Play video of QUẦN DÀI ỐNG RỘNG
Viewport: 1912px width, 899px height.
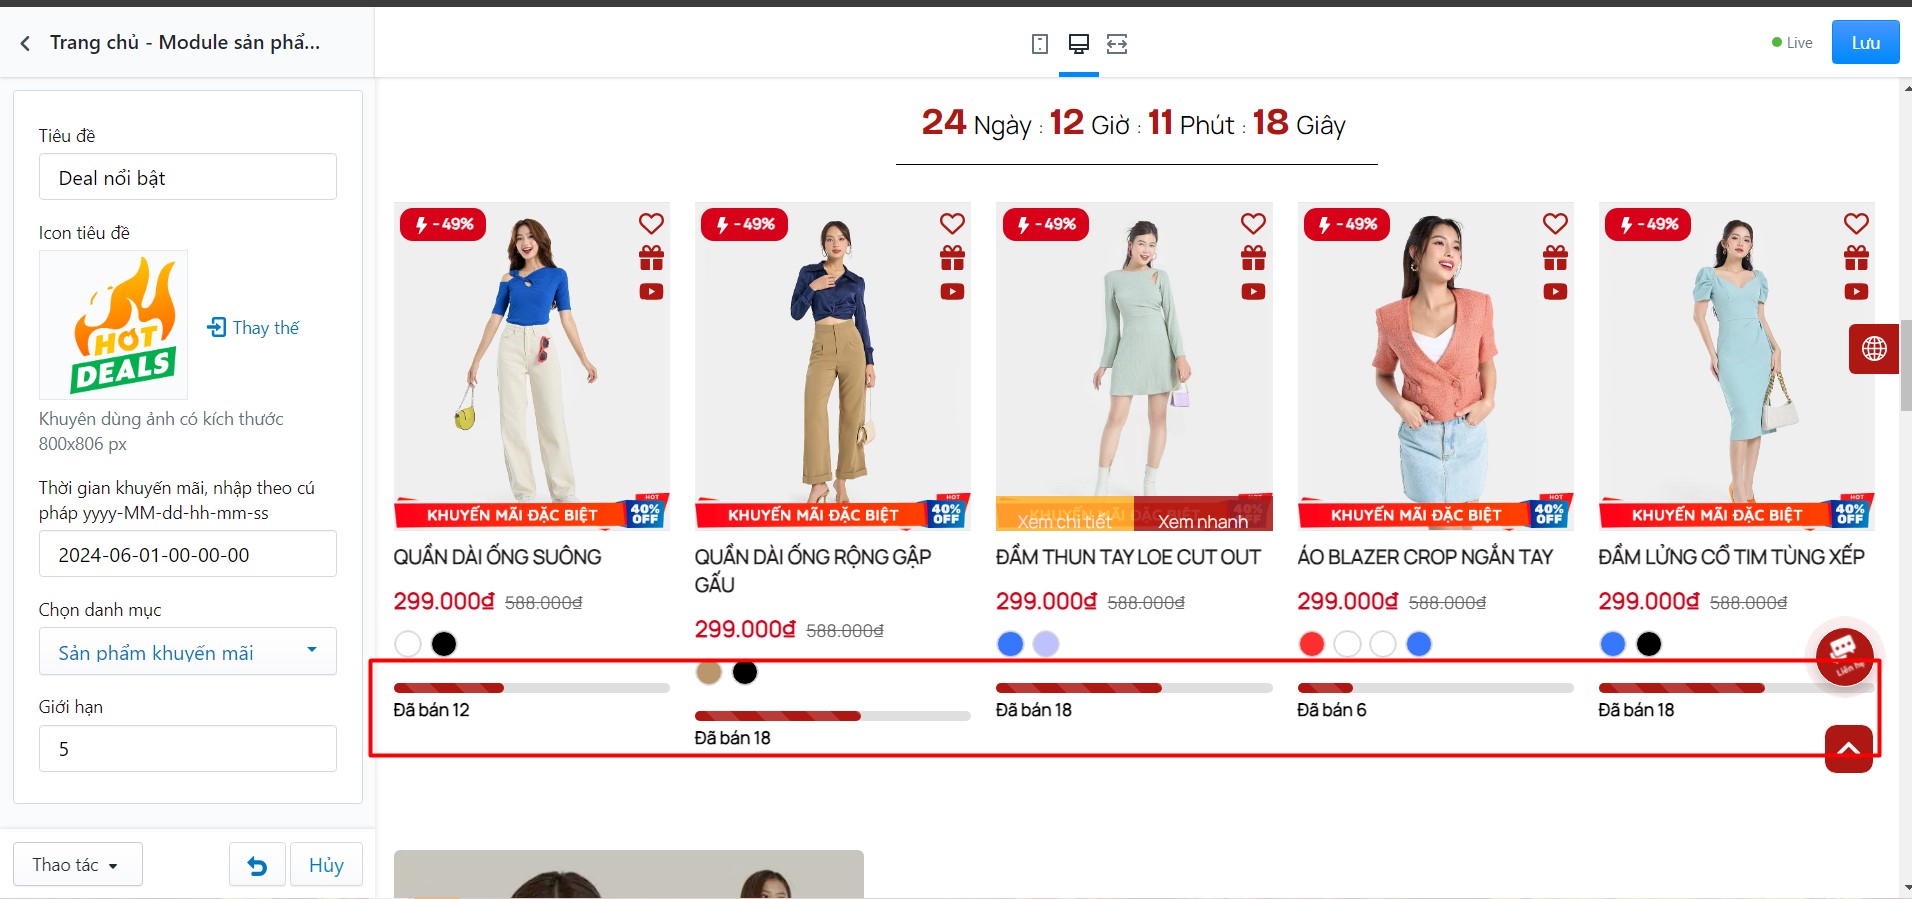952,292
